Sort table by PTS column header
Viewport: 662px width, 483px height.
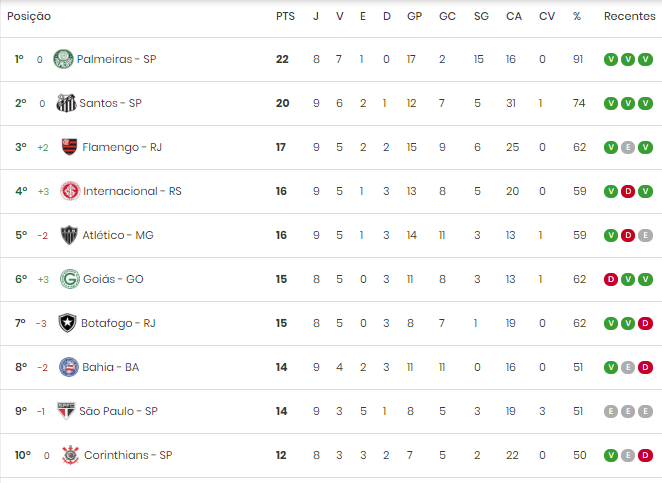285,16
